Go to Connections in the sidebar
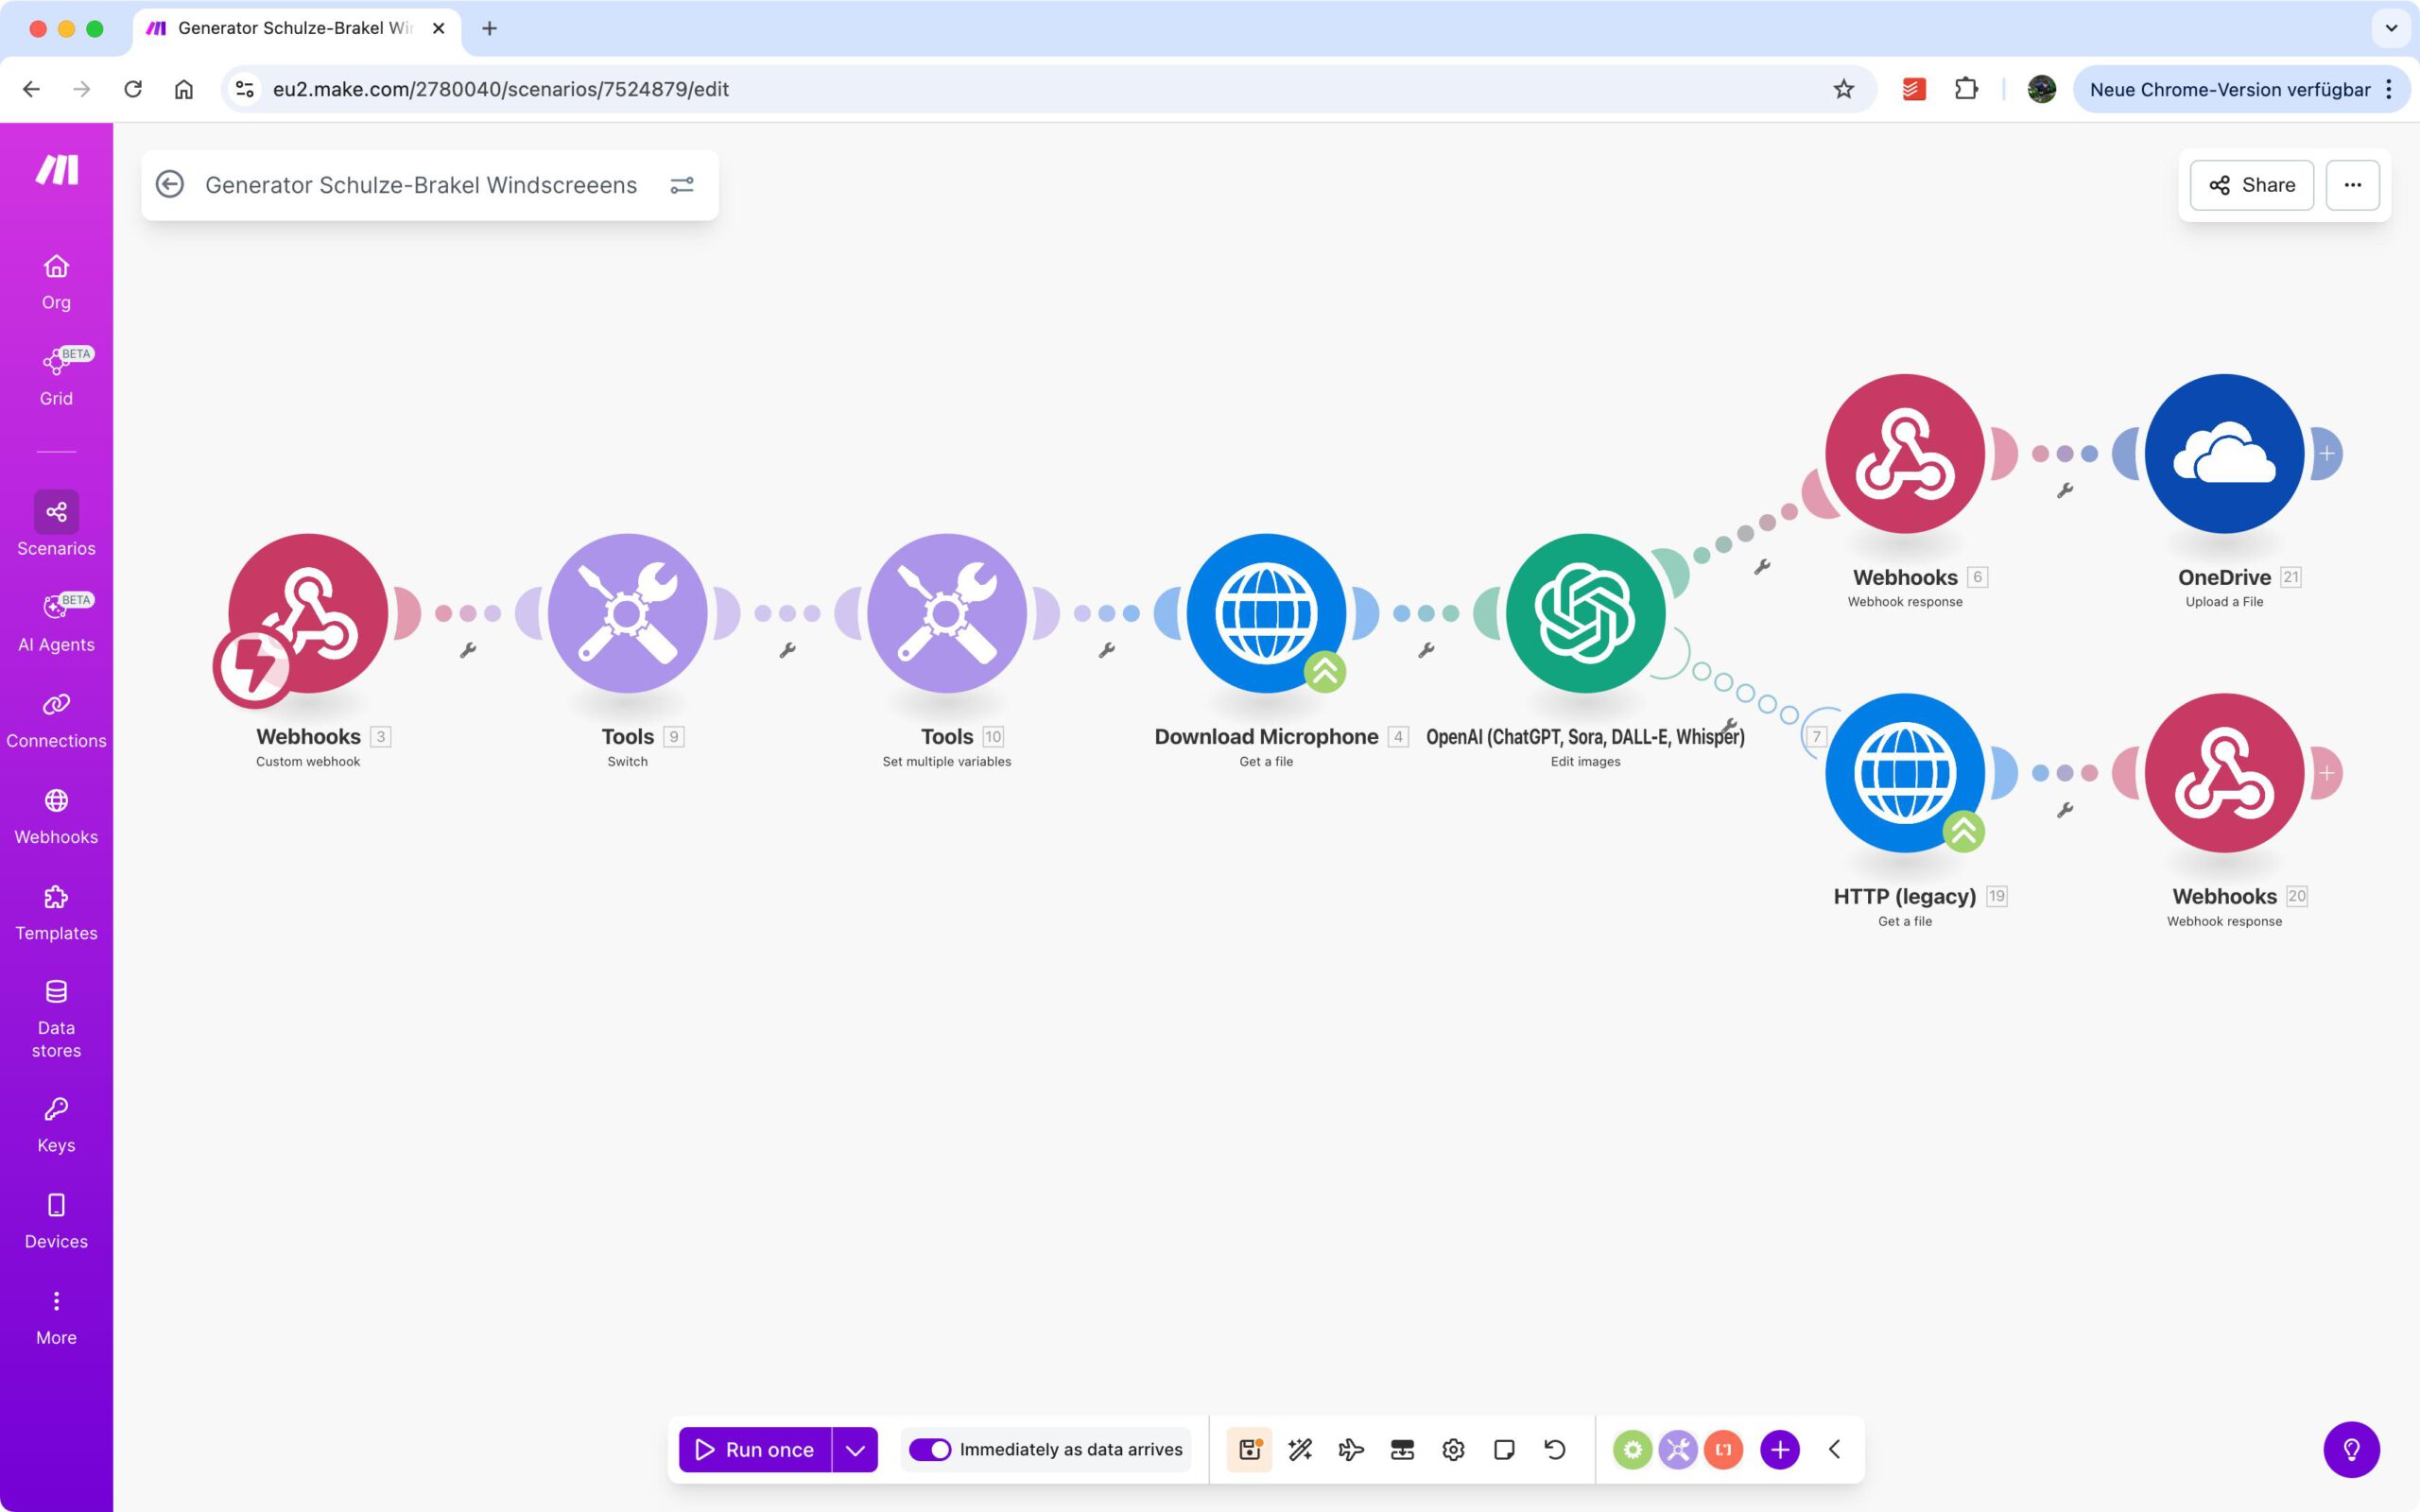 pyautogui.click(x=56, y=720)
